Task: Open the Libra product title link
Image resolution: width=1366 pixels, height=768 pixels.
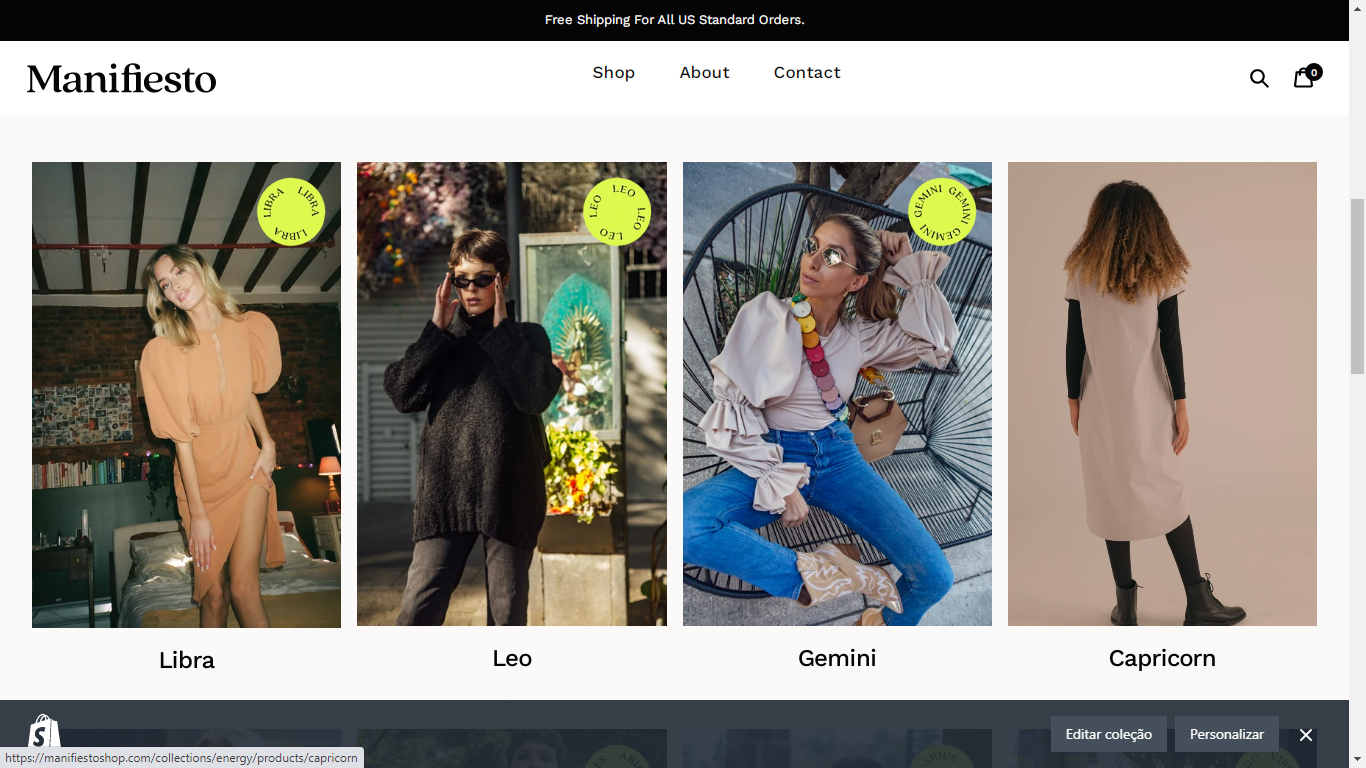Action: [x=187, y=660]
